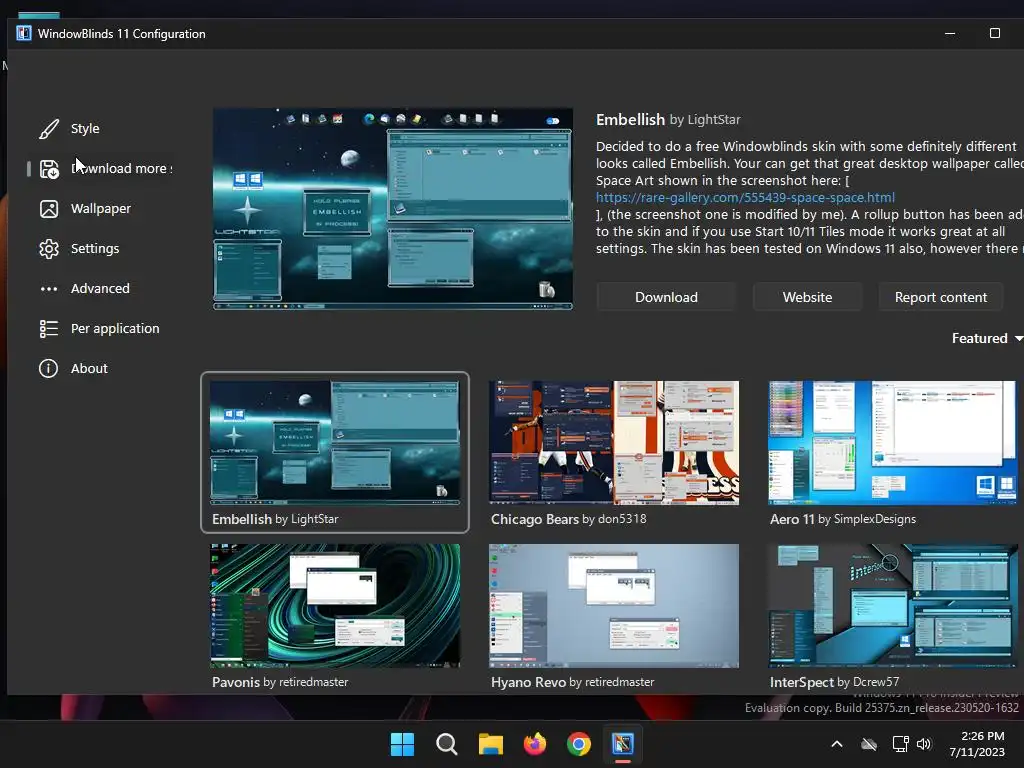
Task: Select the Hyano Revo skin thumbnail
Action: tap(614, 606)
